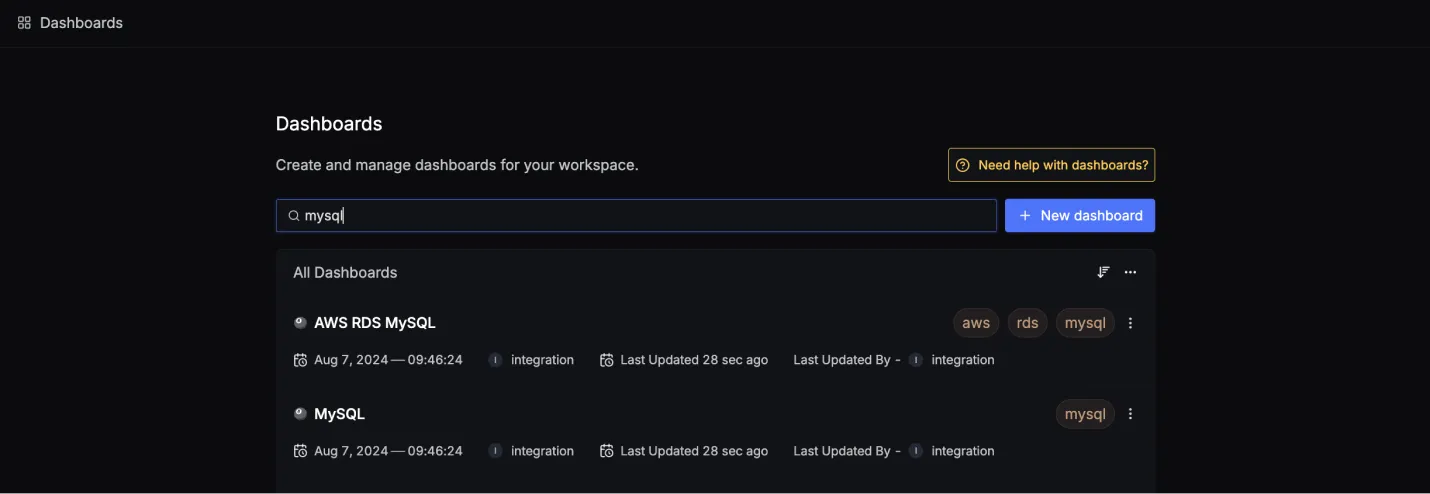The image size is (1430, 494).
Task: Click All Dashboards list heading
Action: coord(345,272)
